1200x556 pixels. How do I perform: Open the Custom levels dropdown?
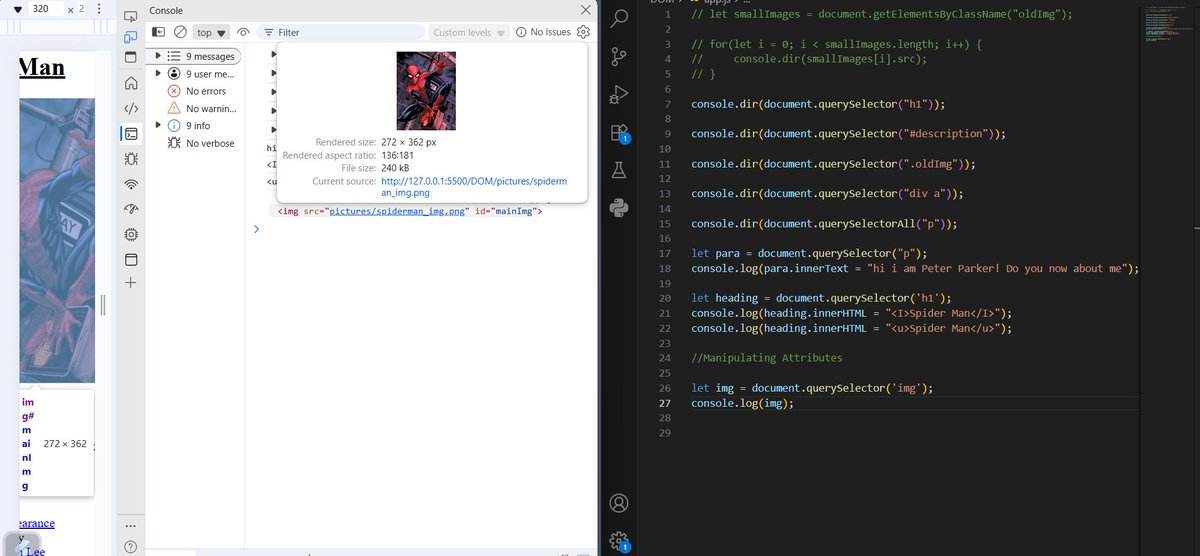pyautogui.click(x=470, y=32)
